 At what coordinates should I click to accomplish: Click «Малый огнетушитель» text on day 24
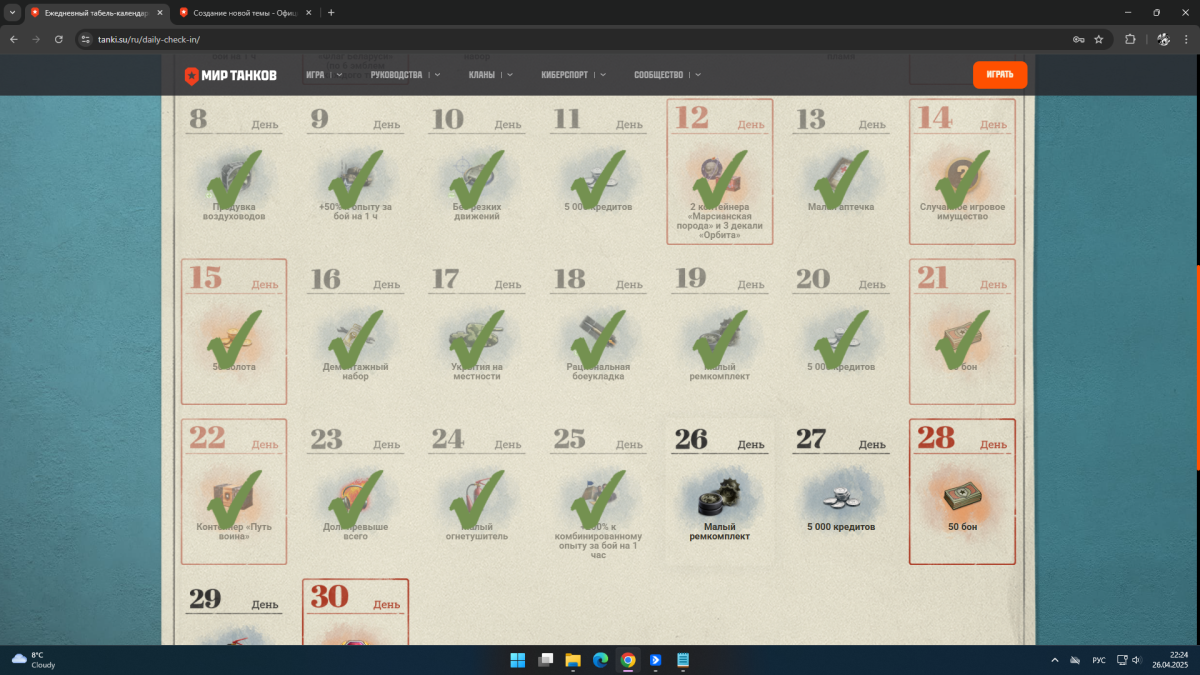[x=477, y=531]
